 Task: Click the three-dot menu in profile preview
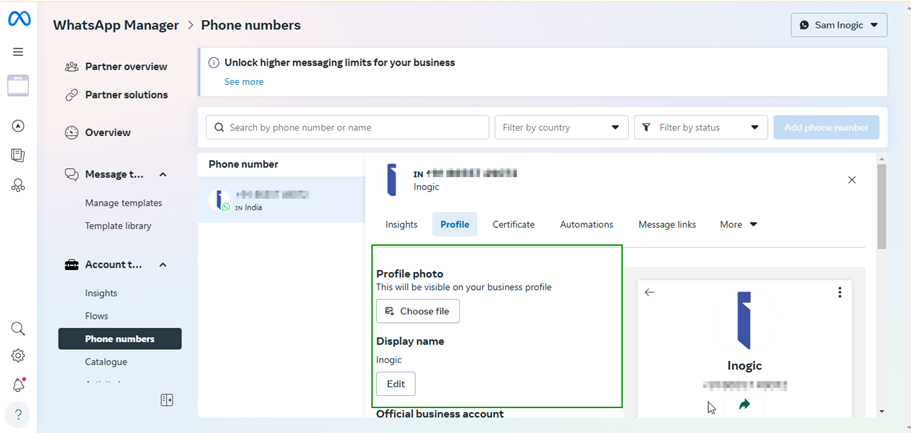coord(839,293)
